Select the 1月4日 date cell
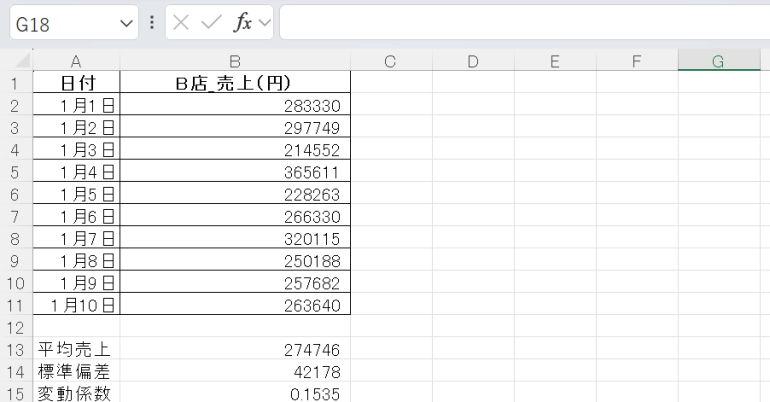Viewport: 770px width, 402px height. coord(77,172)
